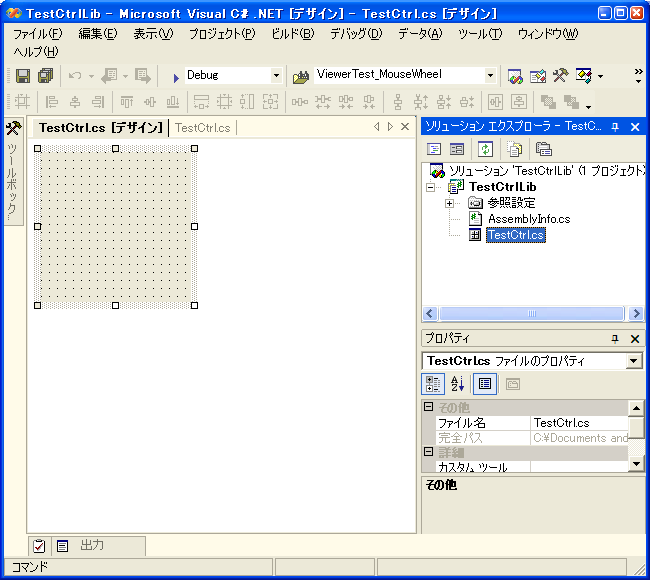Click the Make Same Height layout icon
This screenshot has height=580, width=650.
(x=247, y=102)
